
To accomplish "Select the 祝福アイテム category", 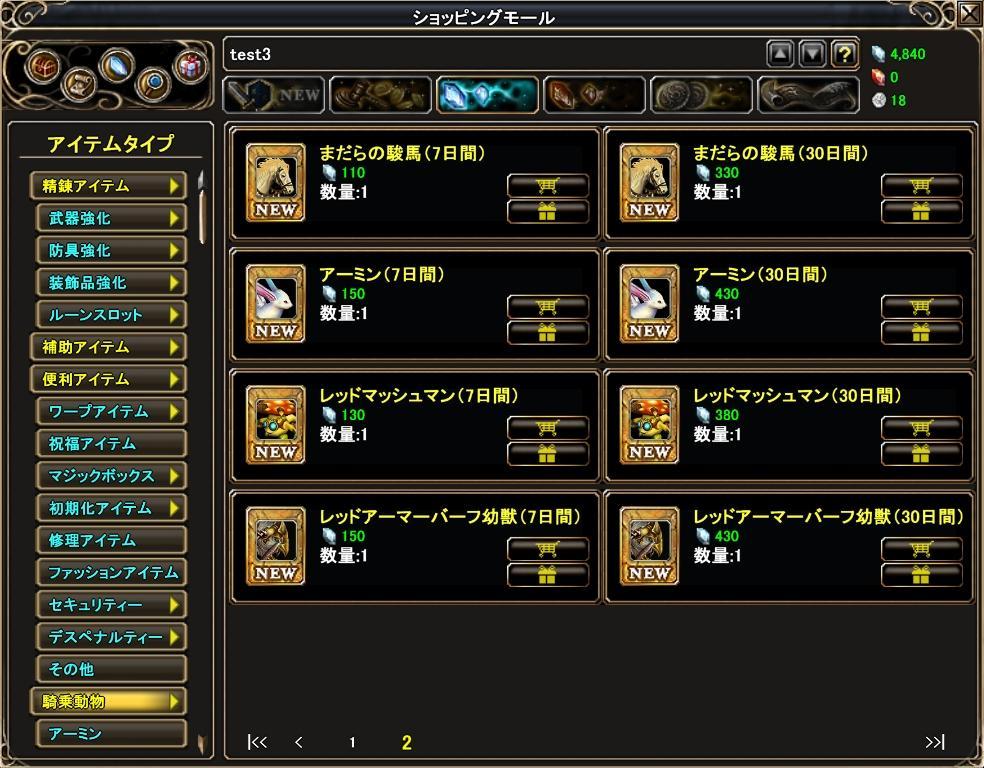I will [111, 444].
